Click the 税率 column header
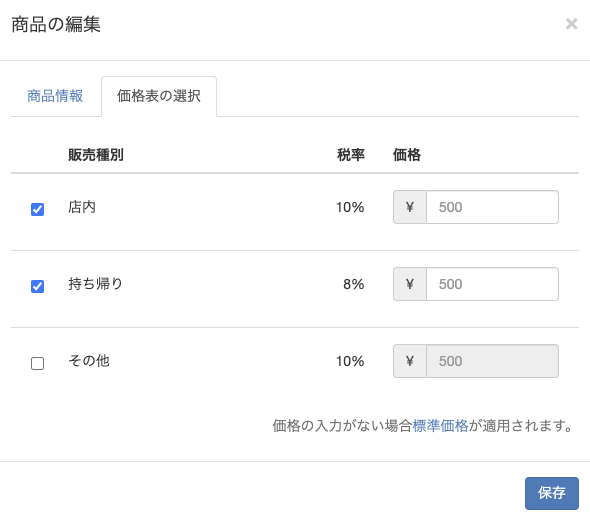Viewport: 590px width, 522px height. (x=351, y=155)
